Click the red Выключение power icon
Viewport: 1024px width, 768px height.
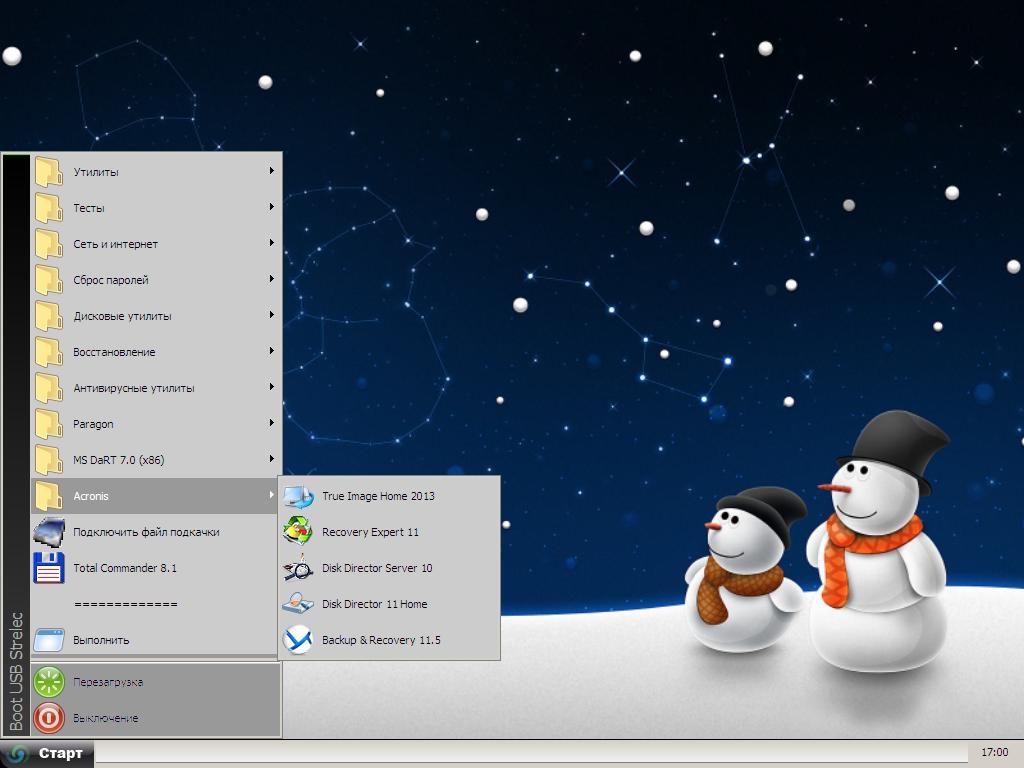click(49, 718)
